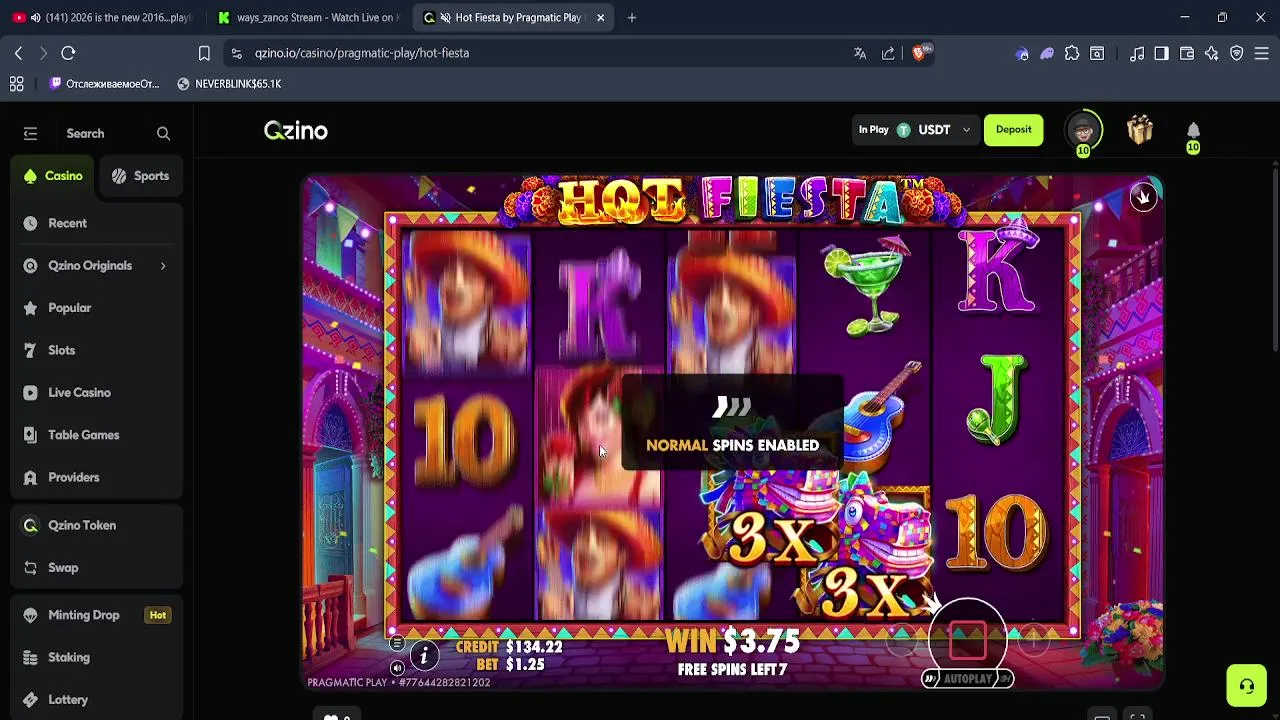Open the Leo AI sparkle icon
This screenshot has width=1280, height=720.
tap(1212, 53)
